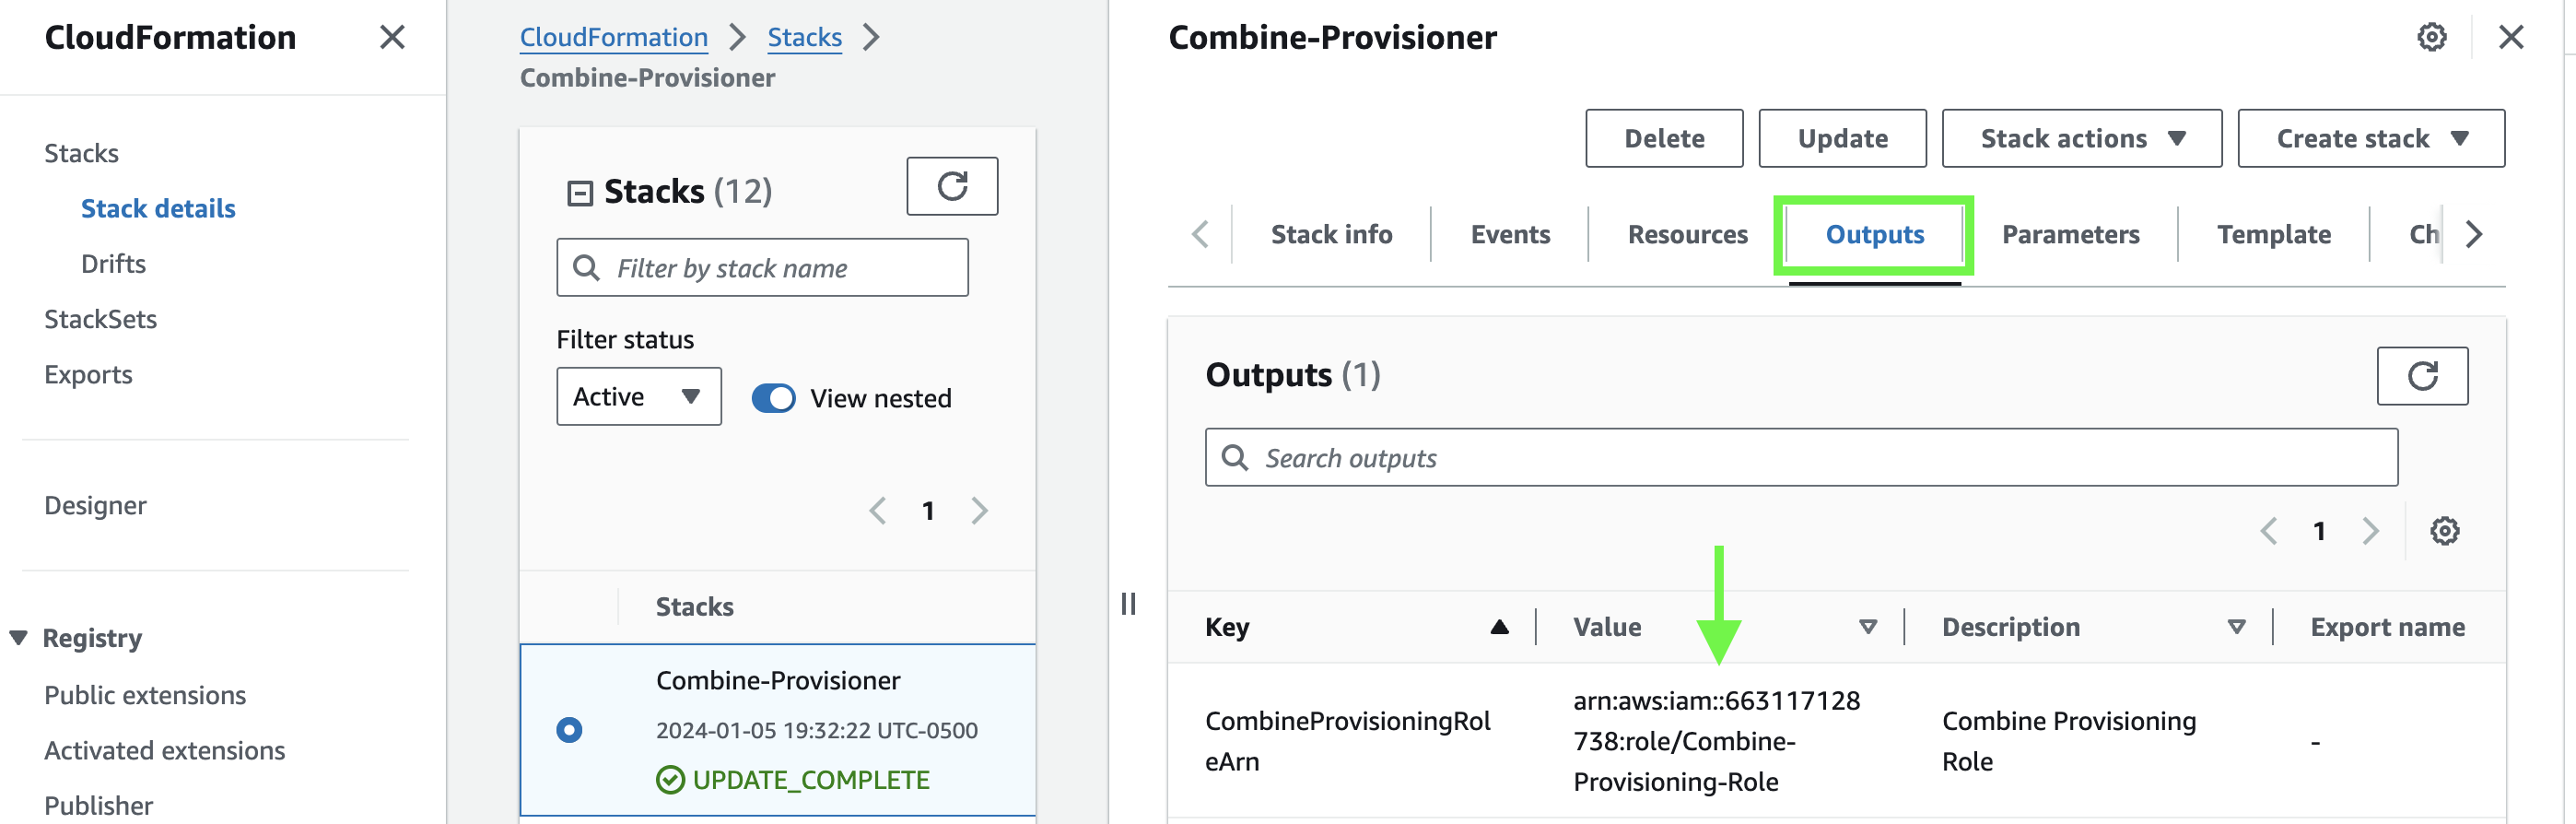Go to next page of stacks
The width and height of the screenshot is (2576, 824).
click(979, 511)
